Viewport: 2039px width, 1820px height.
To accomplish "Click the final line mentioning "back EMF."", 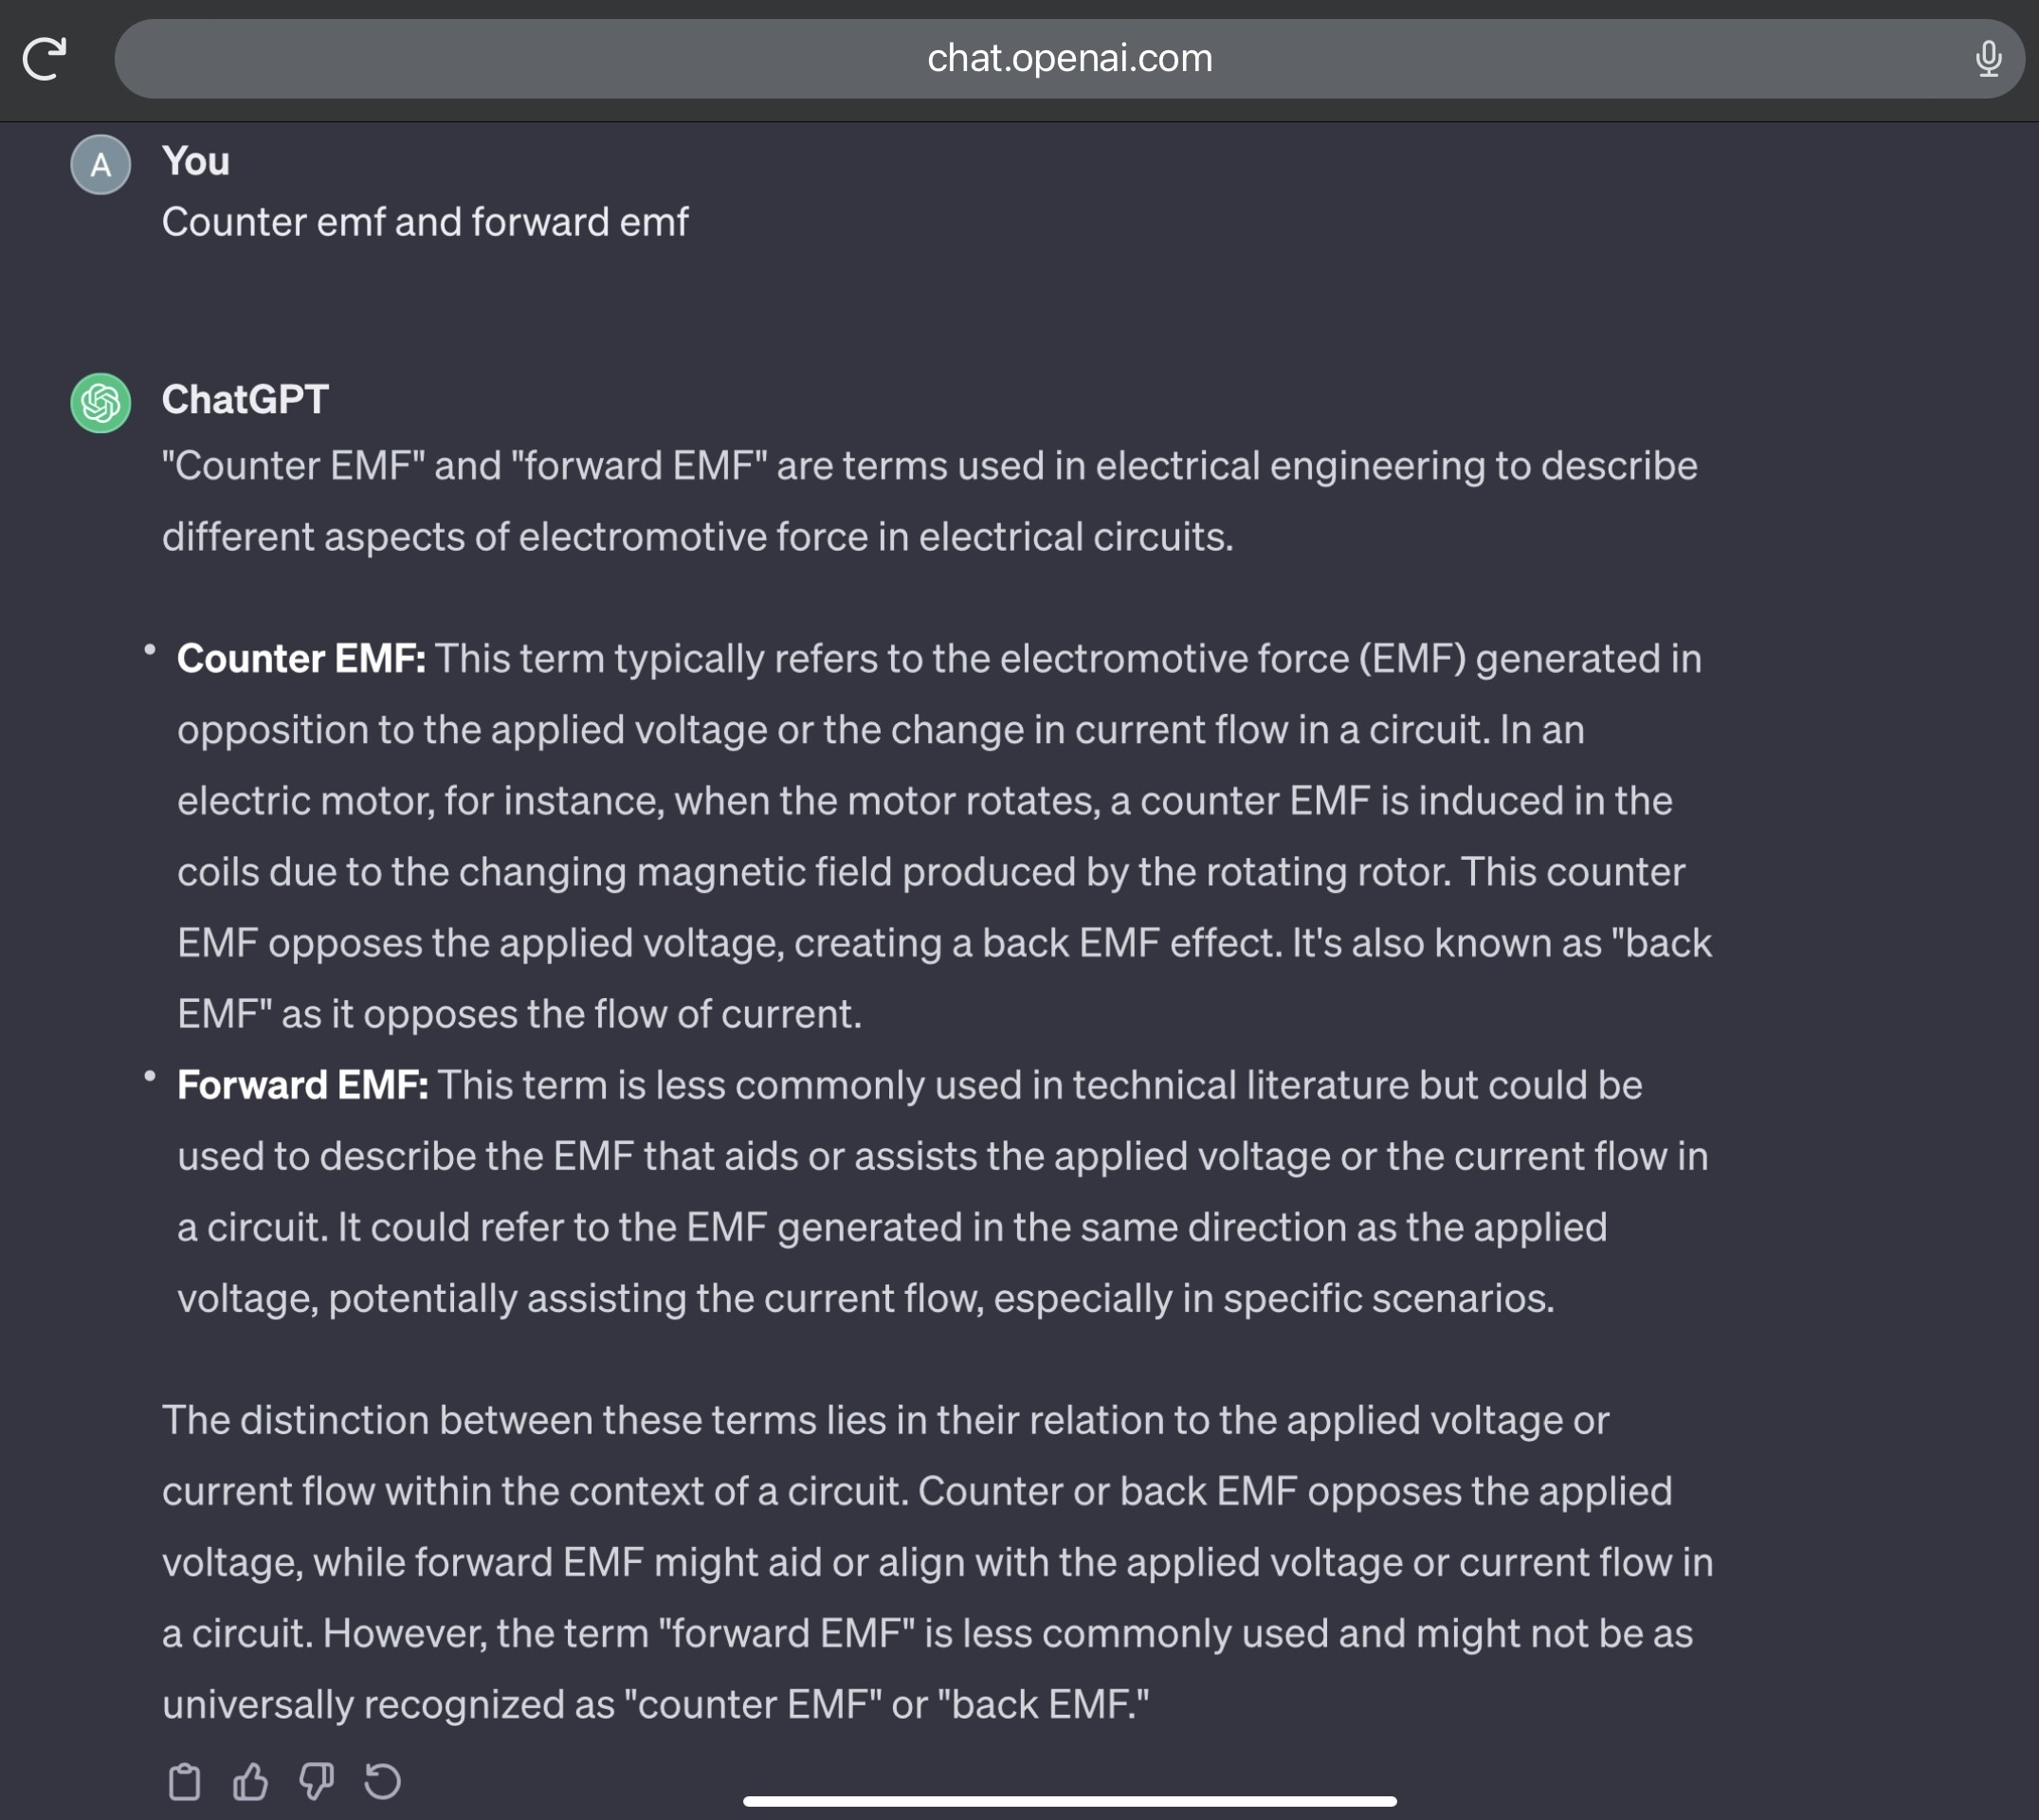I will tap(656, 1704).
